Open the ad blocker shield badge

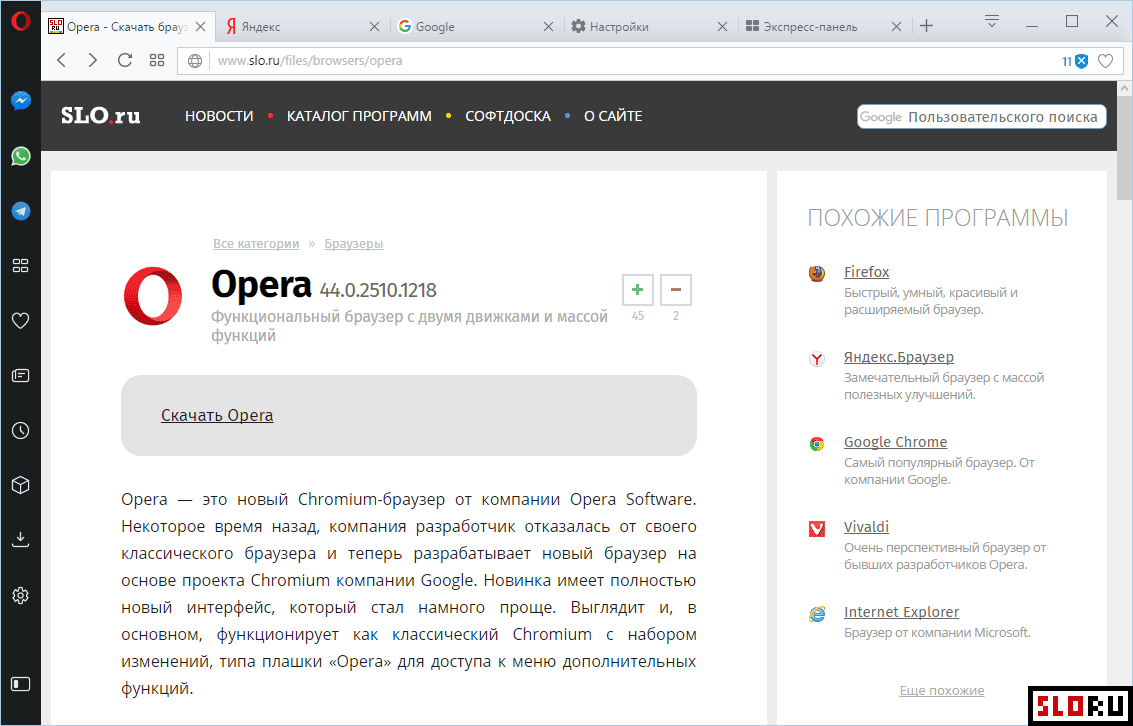tap(1075, 61)
